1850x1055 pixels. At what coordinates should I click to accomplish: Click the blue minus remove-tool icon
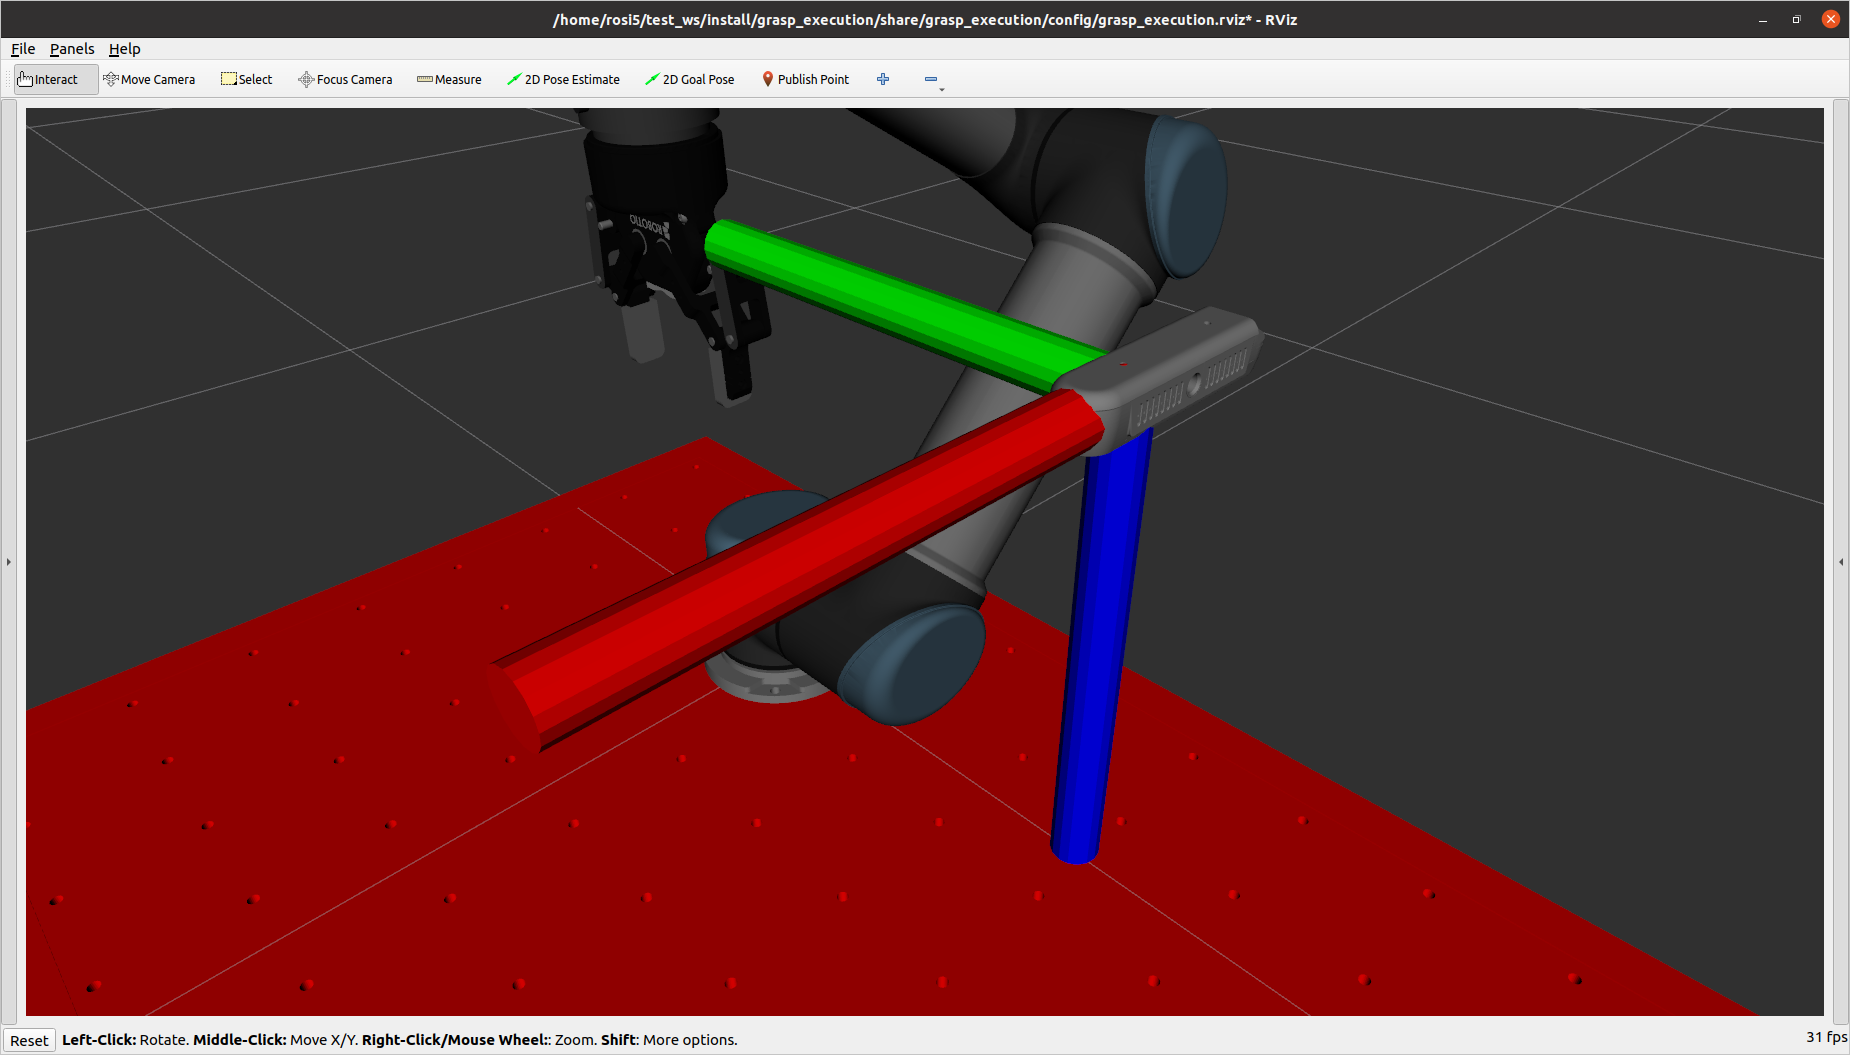(x=932, y=80)
